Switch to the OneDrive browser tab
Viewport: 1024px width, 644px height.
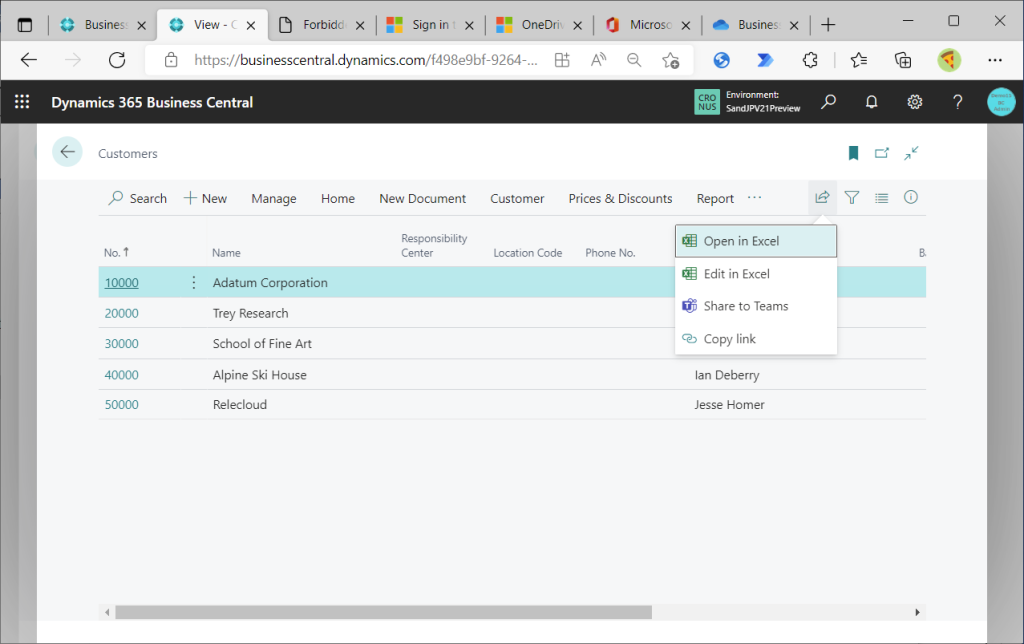(x=539, y=25)
